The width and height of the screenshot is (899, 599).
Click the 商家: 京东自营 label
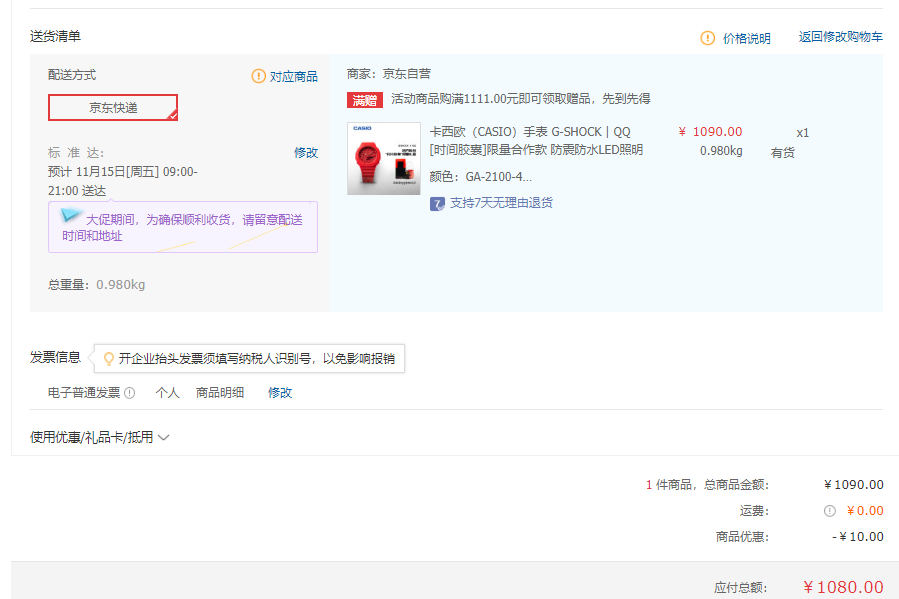pyautogui.click(x=389, y=74)
